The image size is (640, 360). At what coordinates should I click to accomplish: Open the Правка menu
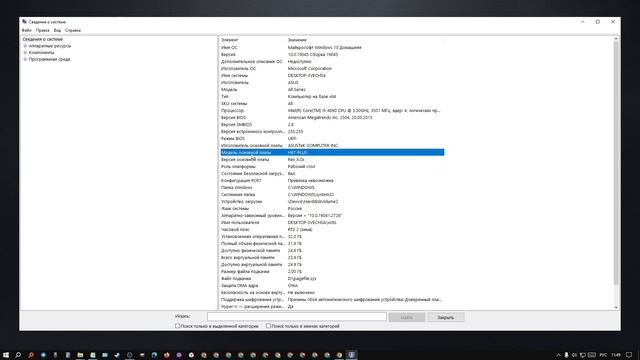[x=42, y=30]
